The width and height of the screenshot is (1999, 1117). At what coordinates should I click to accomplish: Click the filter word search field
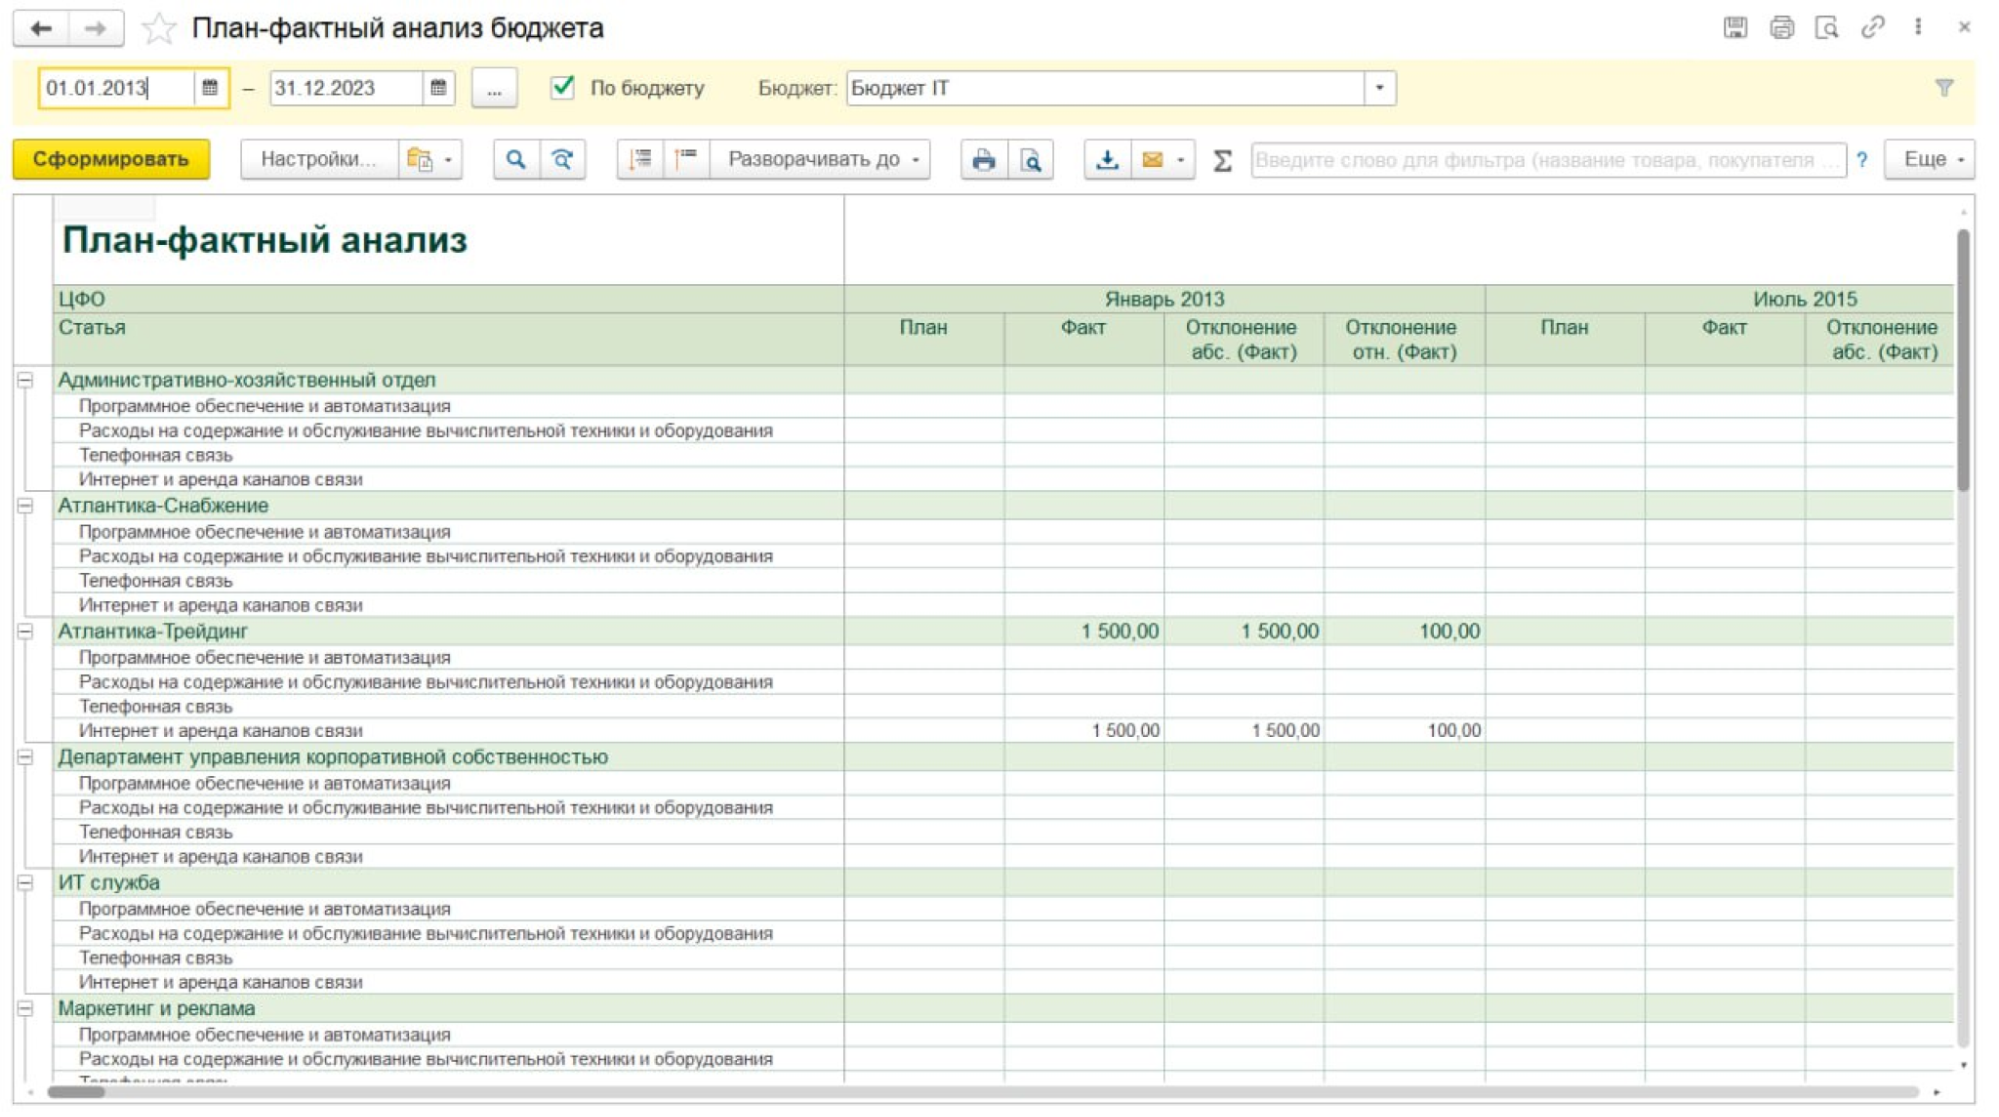[1547, 160]
